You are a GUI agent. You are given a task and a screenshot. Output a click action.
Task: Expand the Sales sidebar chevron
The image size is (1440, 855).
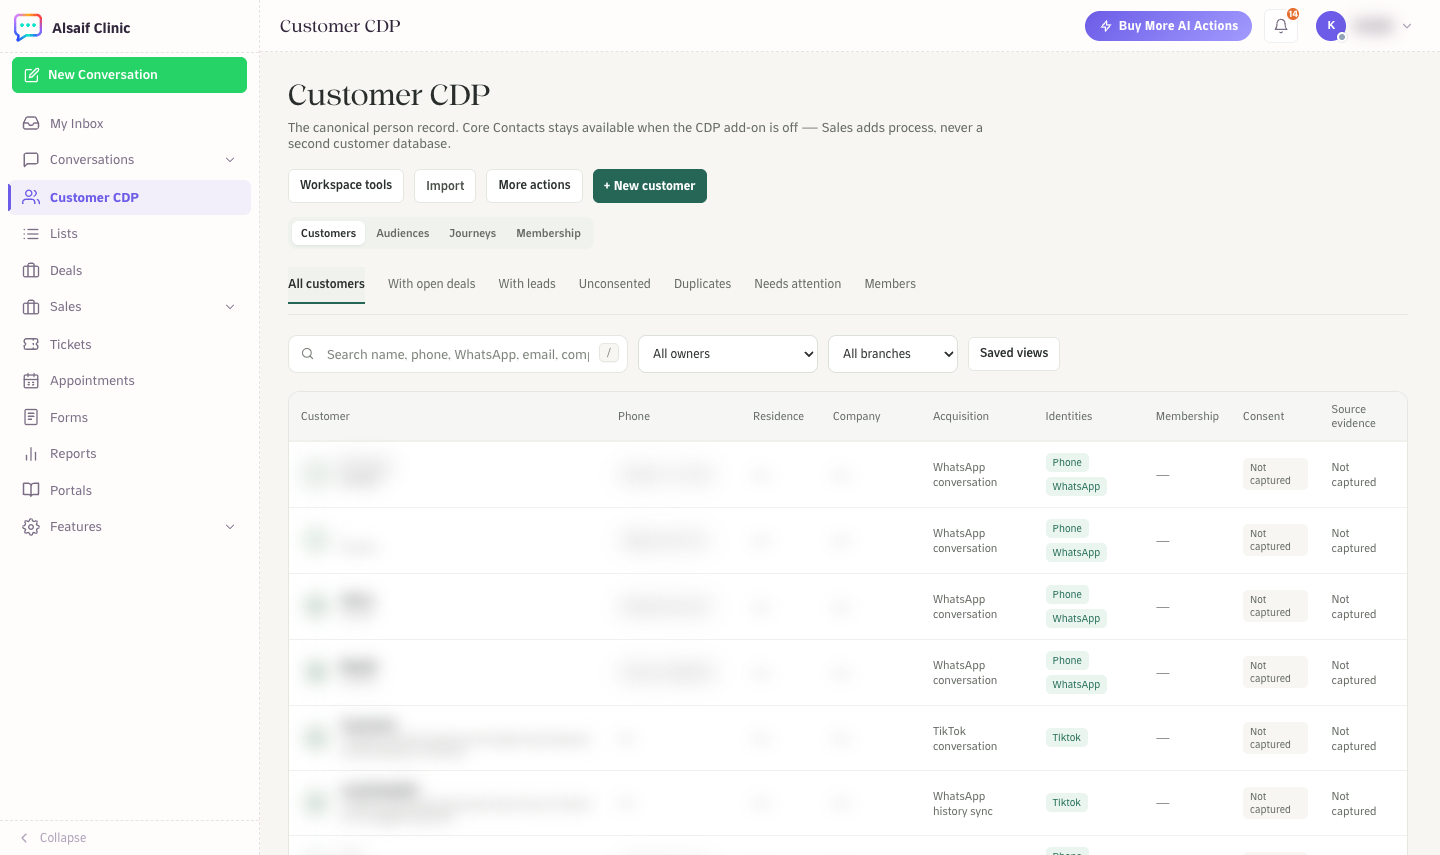(x=230, y=307)
